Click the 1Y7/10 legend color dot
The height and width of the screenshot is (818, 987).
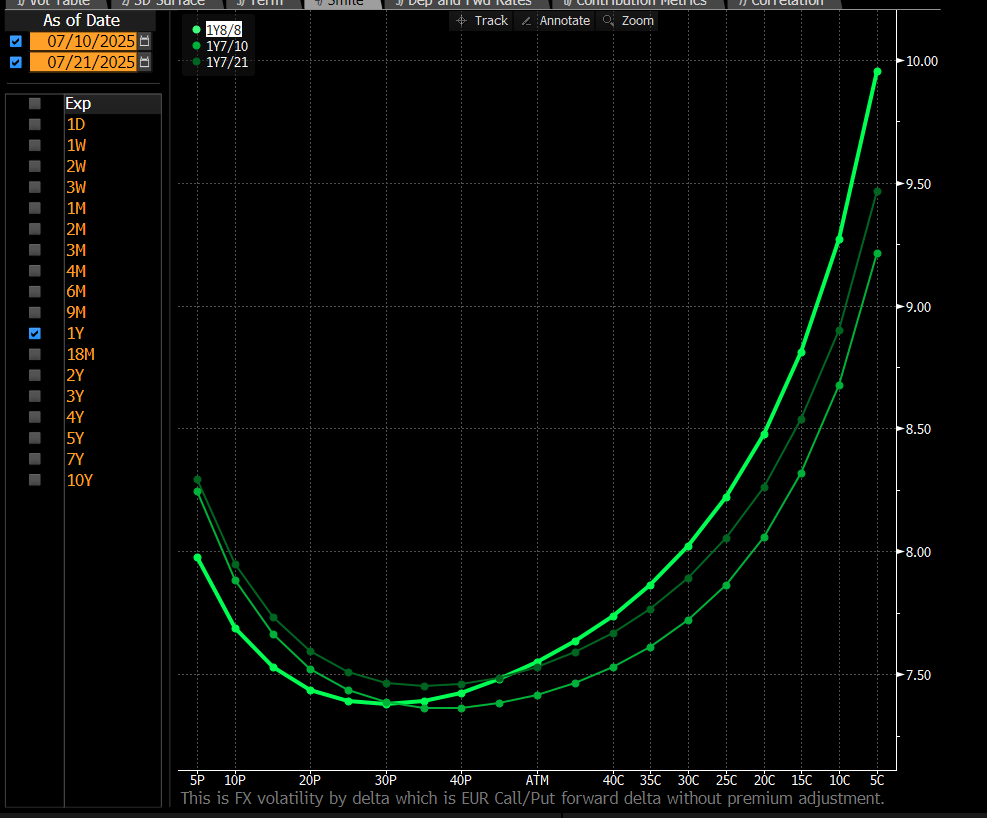tap(197, 46)
